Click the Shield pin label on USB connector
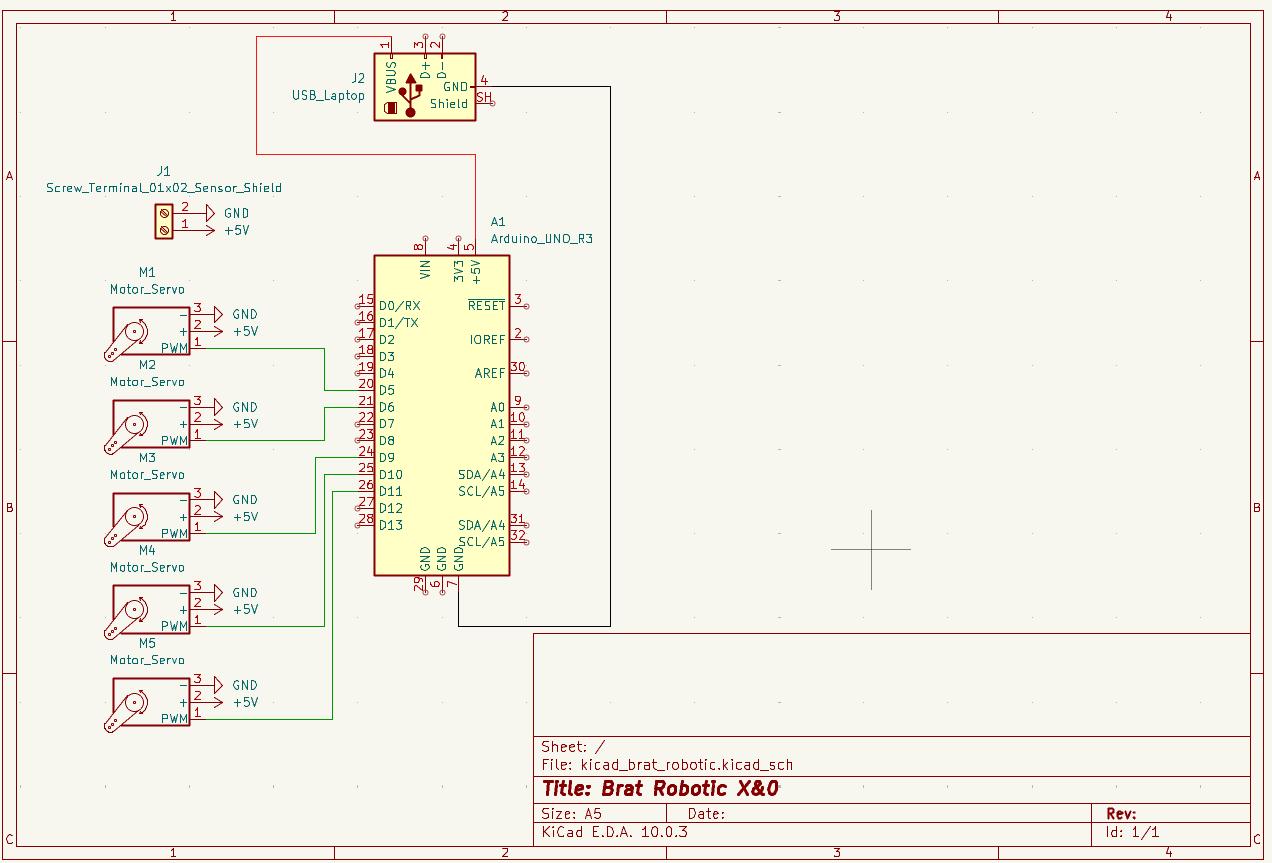This screenshot has width=1272, height=863. pos(449,103)
